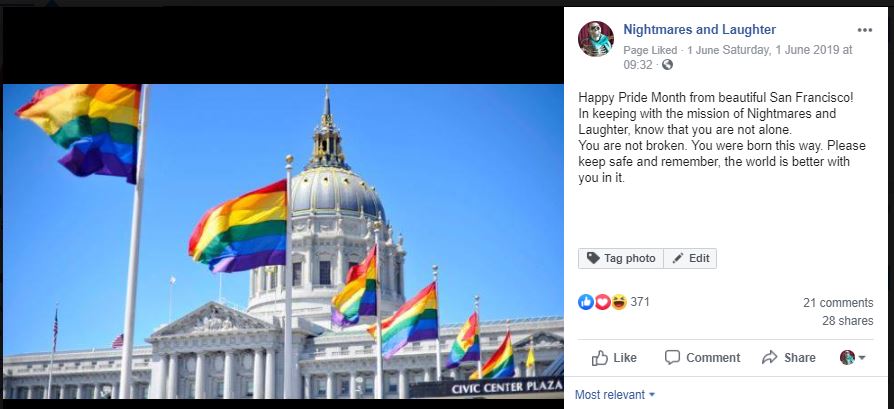Screen dimensions: 894x409
Task: Open the commenting-as profile selector dropdown
Action: (852, 358)
